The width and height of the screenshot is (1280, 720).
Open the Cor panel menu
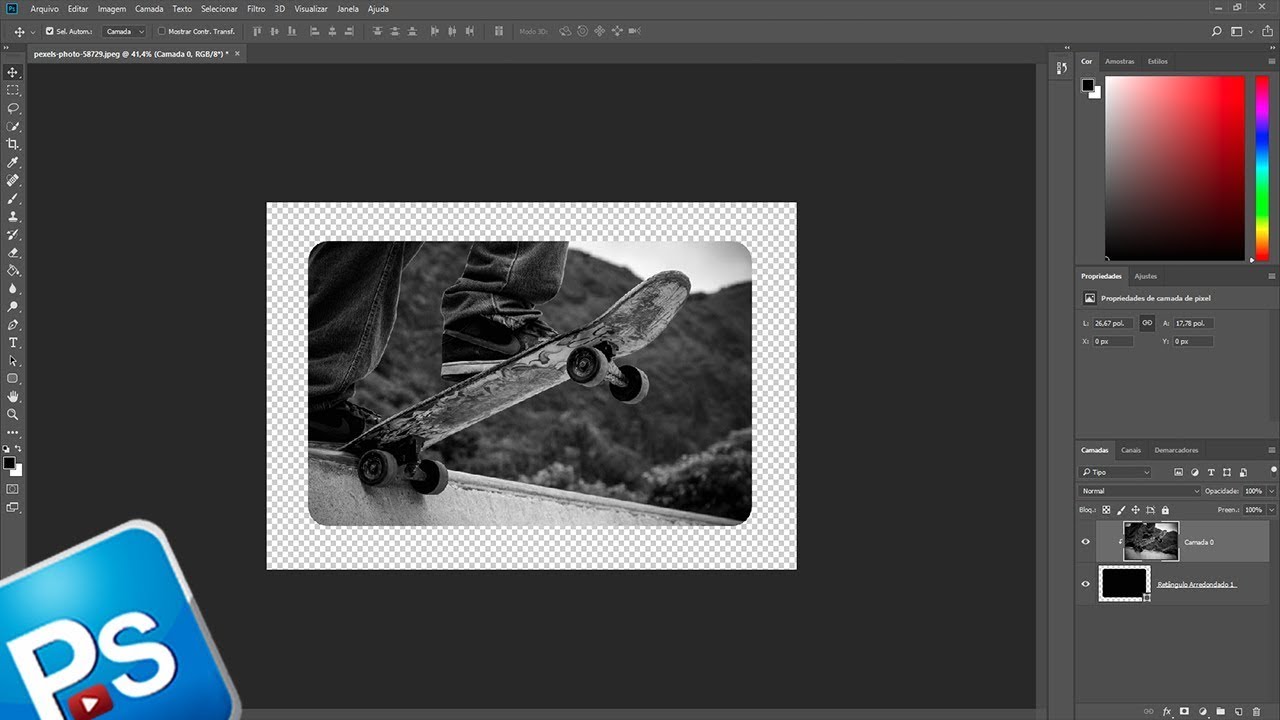1272,61
